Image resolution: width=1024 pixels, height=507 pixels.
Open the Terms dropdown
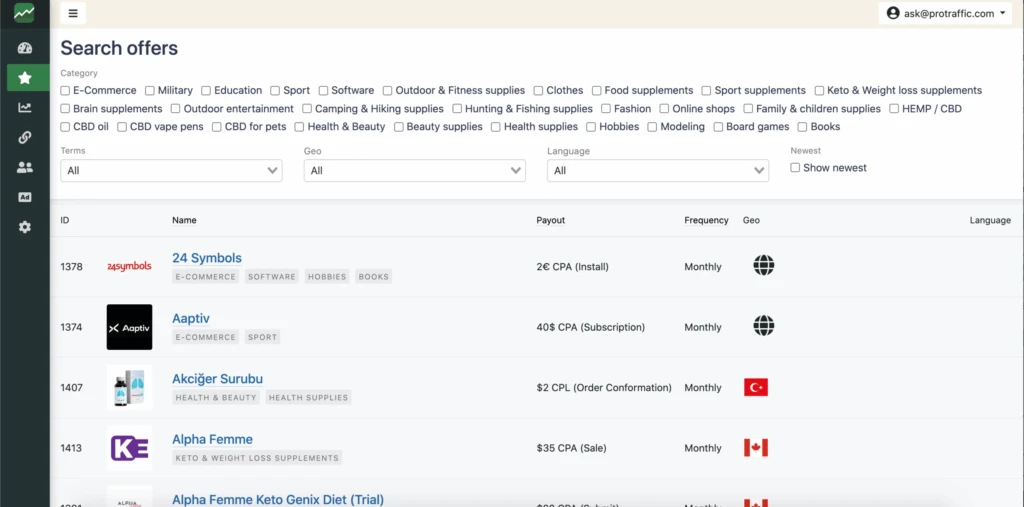(x=171, y=171)
